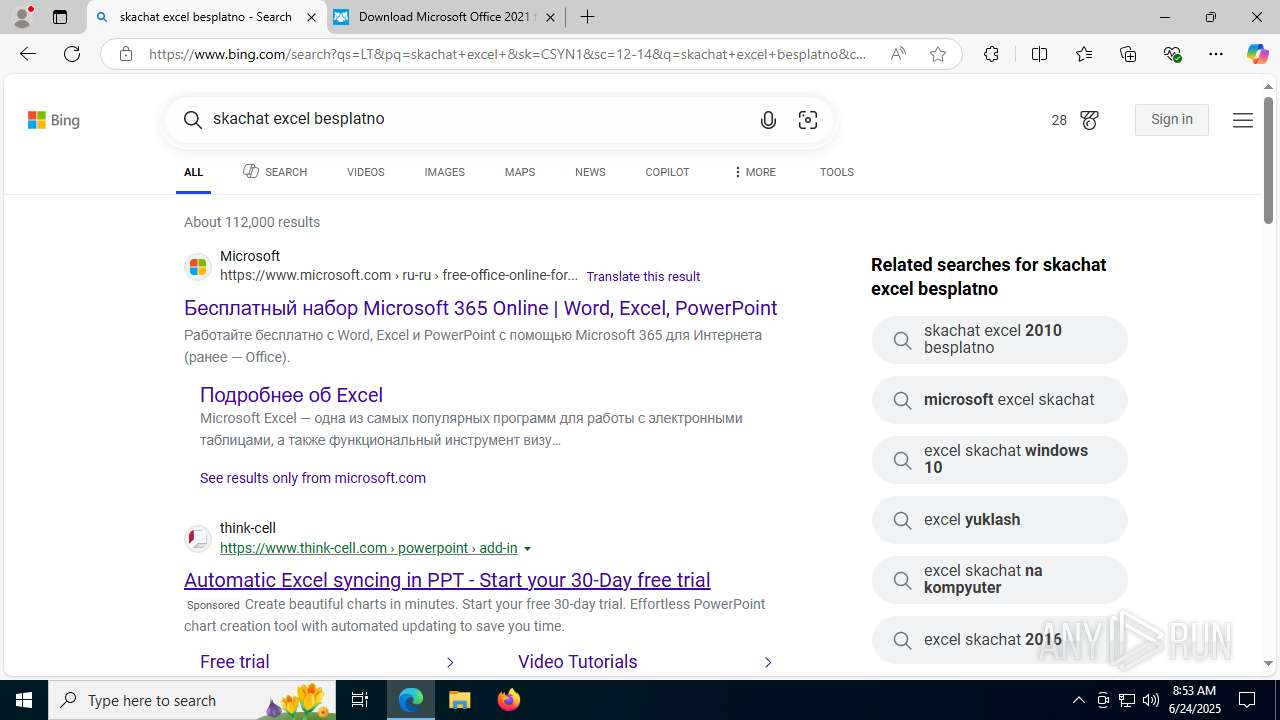
Task: Click the page vertical scrollbar thumb
Action: point(1268,160)
